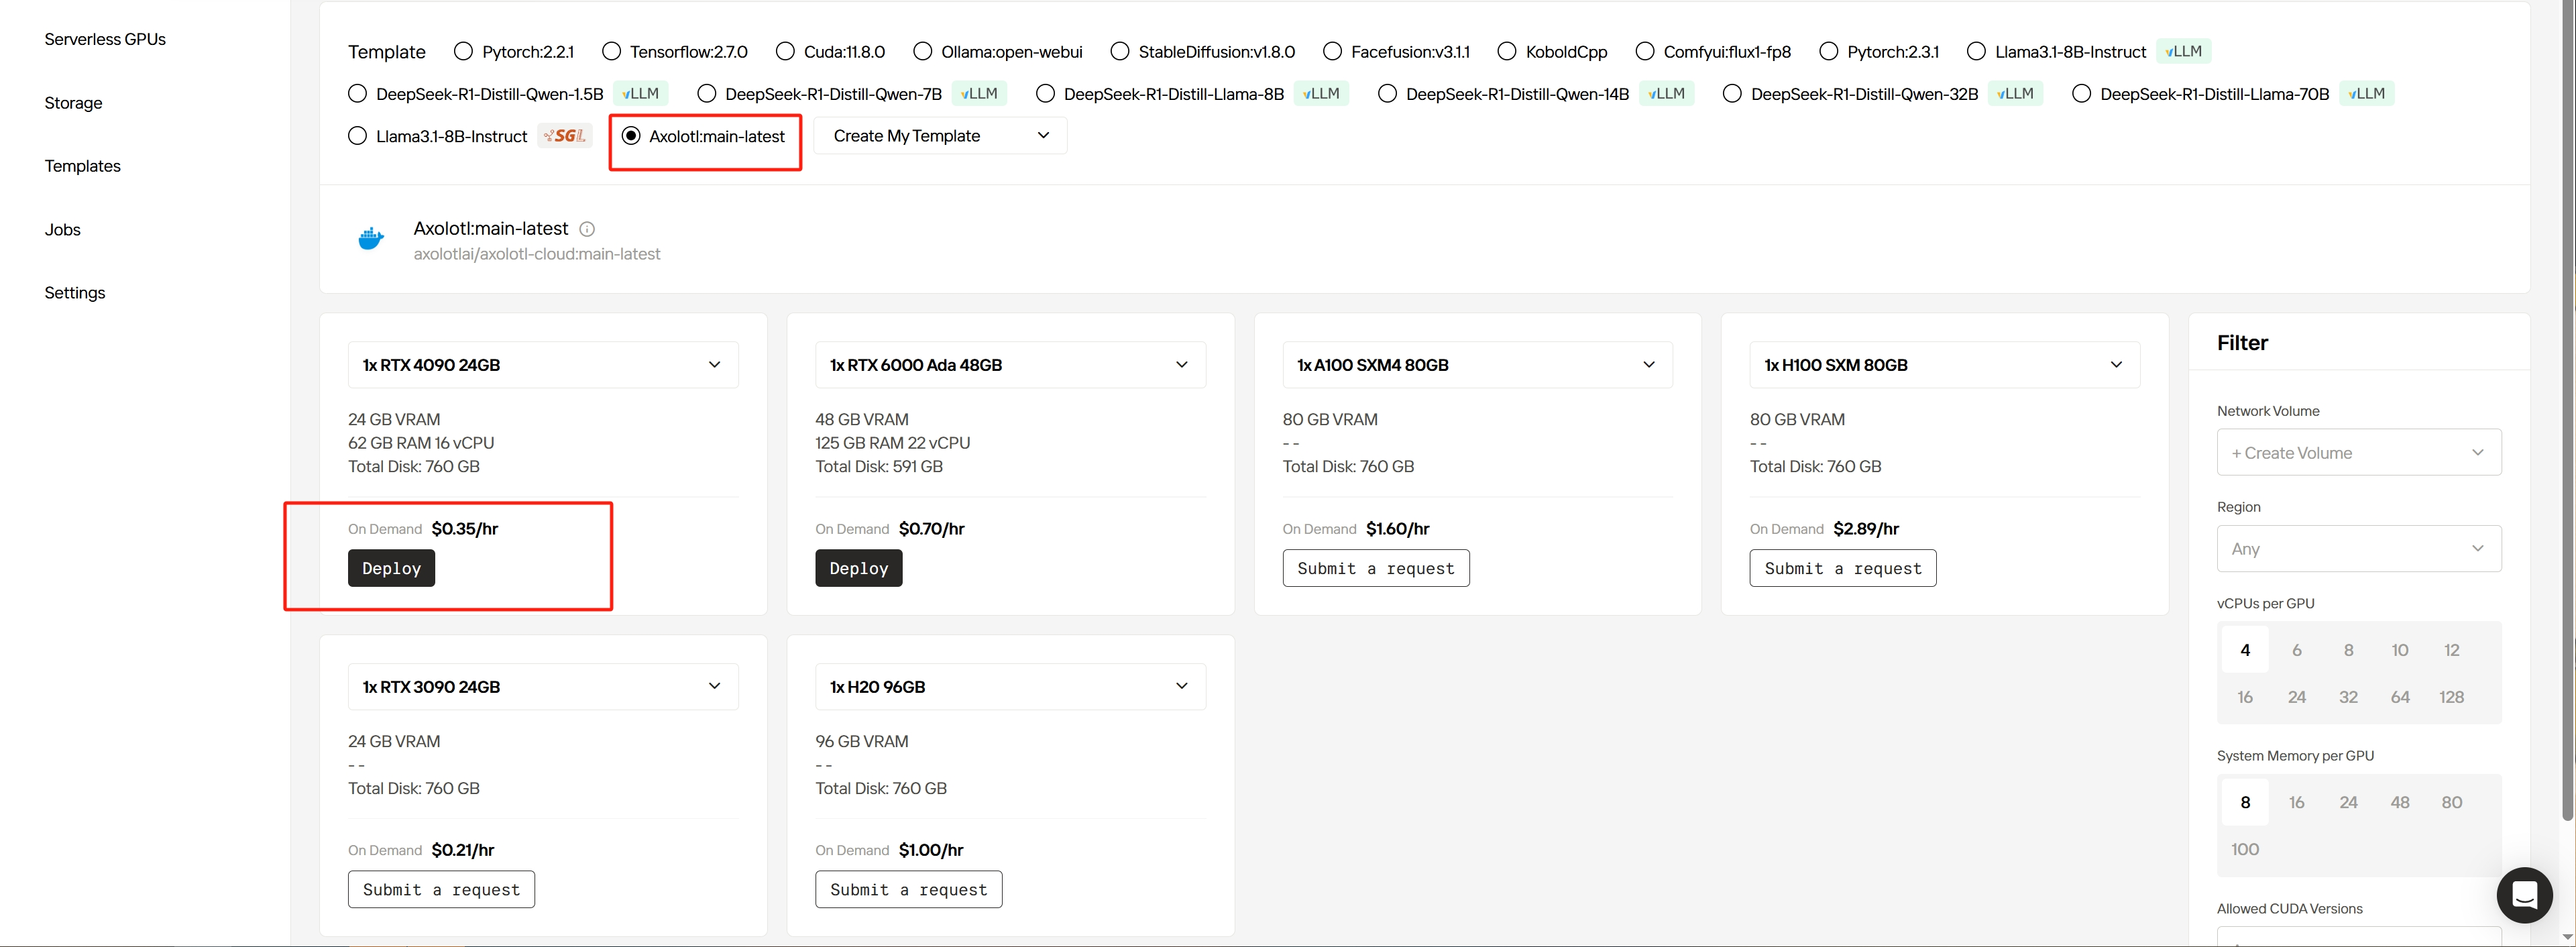Select the Pytorch:2.2.1 template radio button
Viewport: 2576px width, 947px height.
click(x=463, y=51)
